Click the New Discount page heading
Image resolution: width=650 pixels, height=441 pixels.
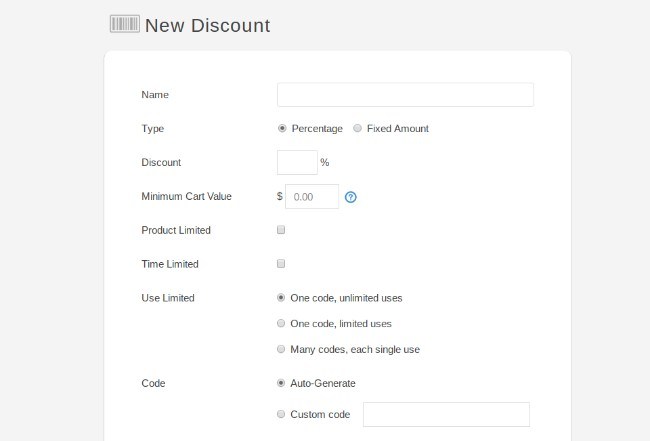point(207,25)
